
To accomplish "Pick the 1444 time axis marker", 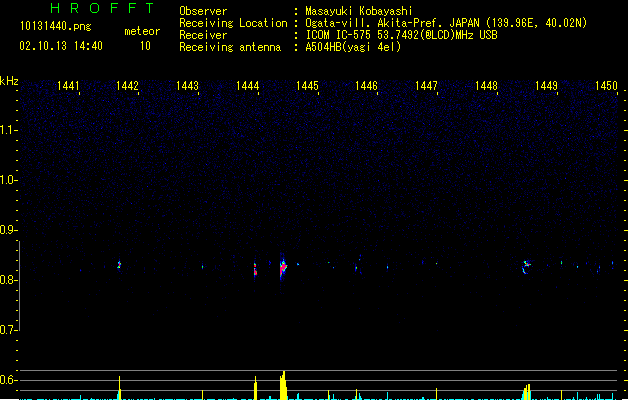I will point(248,86).
